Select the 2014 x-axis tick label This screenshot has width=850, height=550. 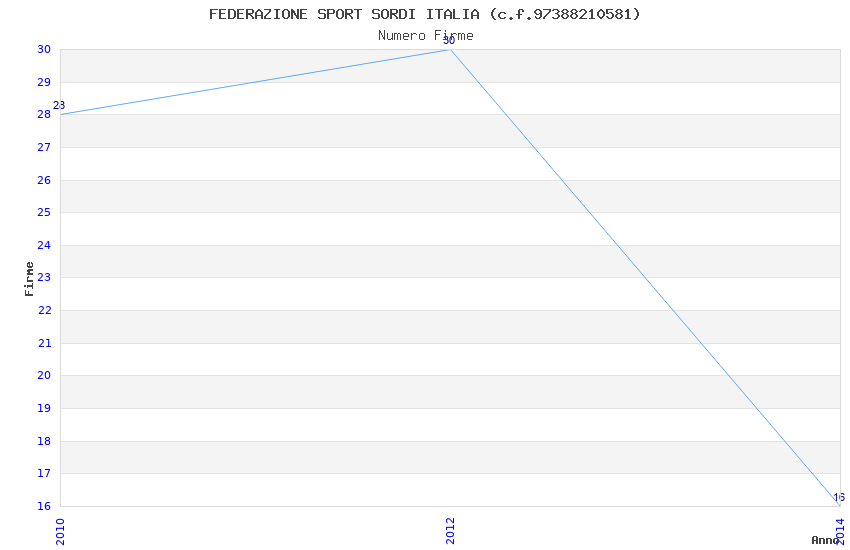pos(840,531)
